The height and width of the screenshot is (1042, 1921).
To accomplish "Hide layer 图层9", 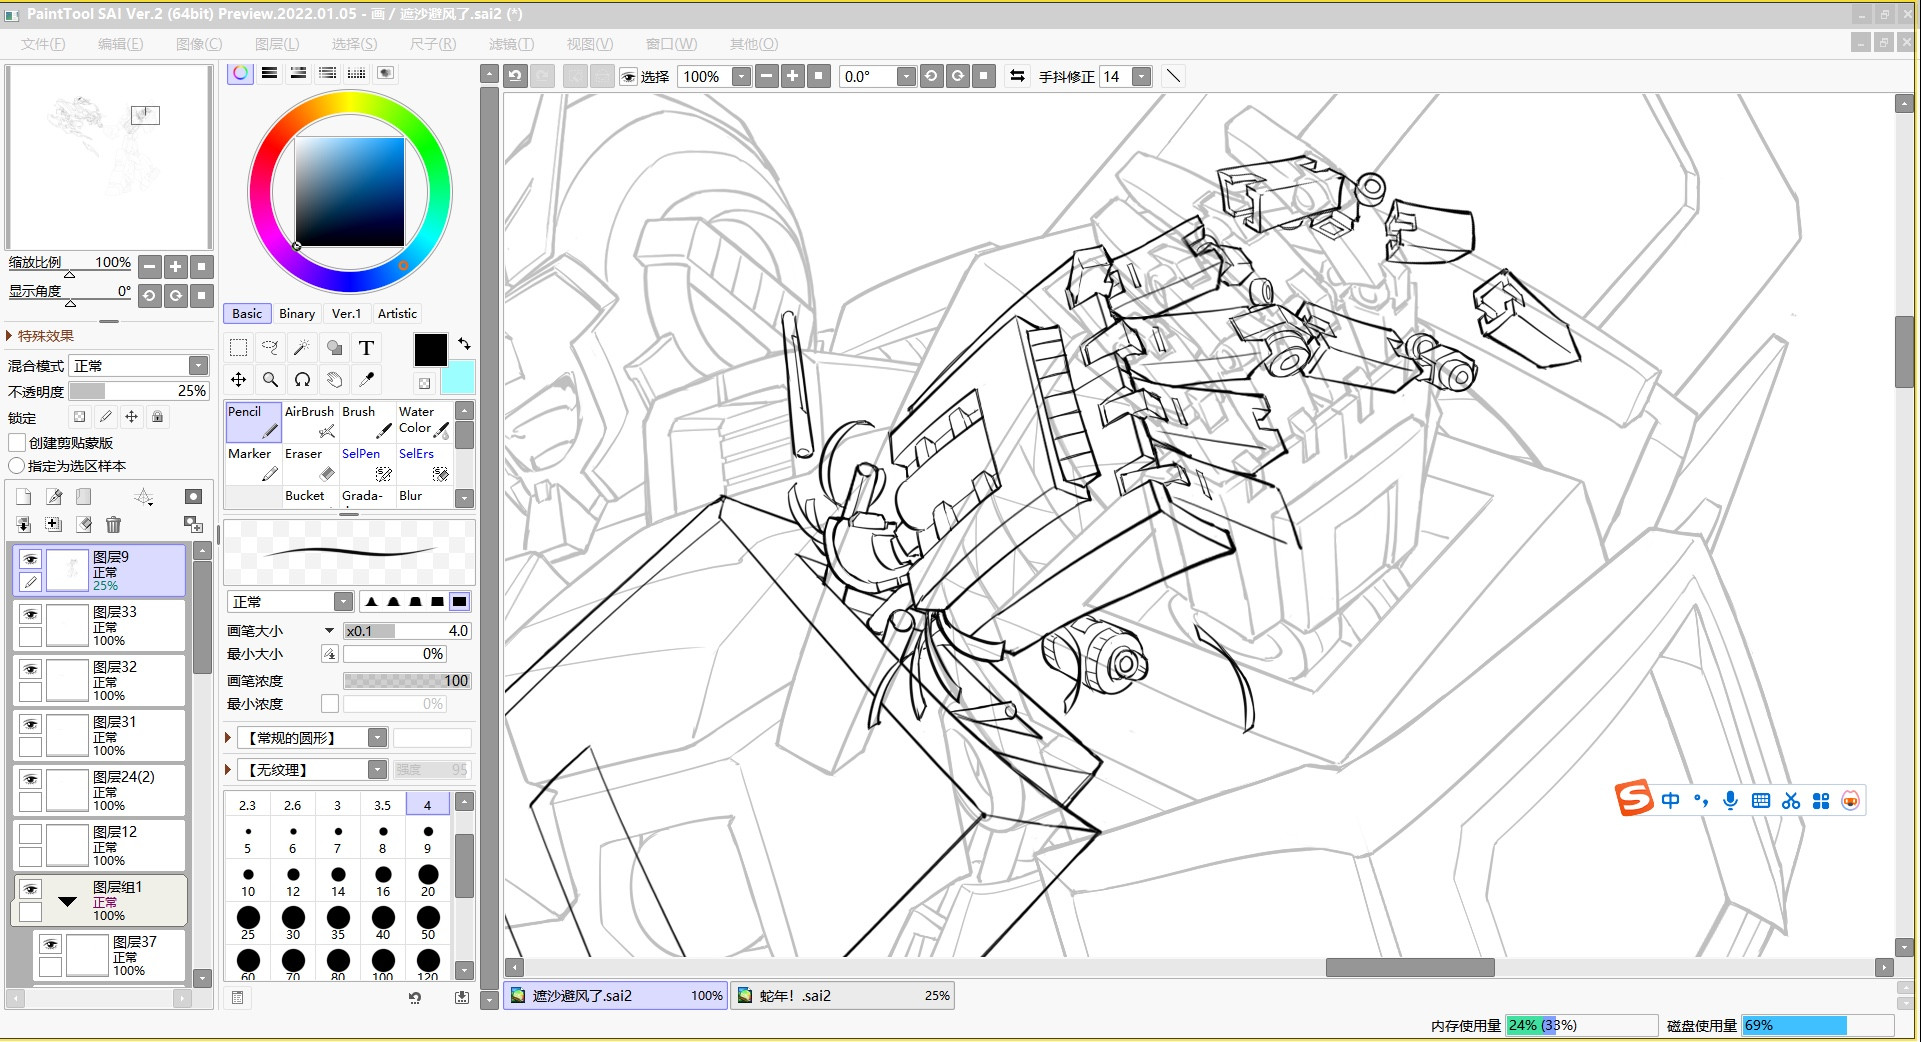I will pyautogui.click(x=31, y=559).
